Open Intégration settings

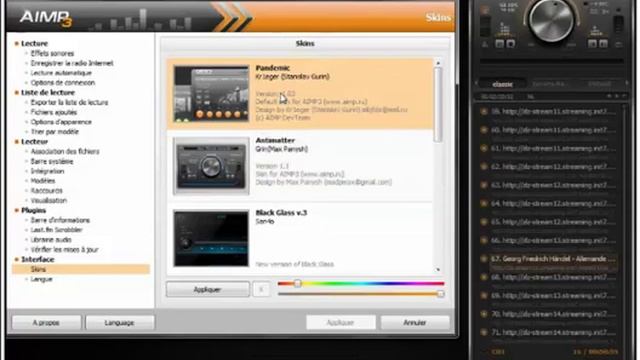[x=47, y=171]
